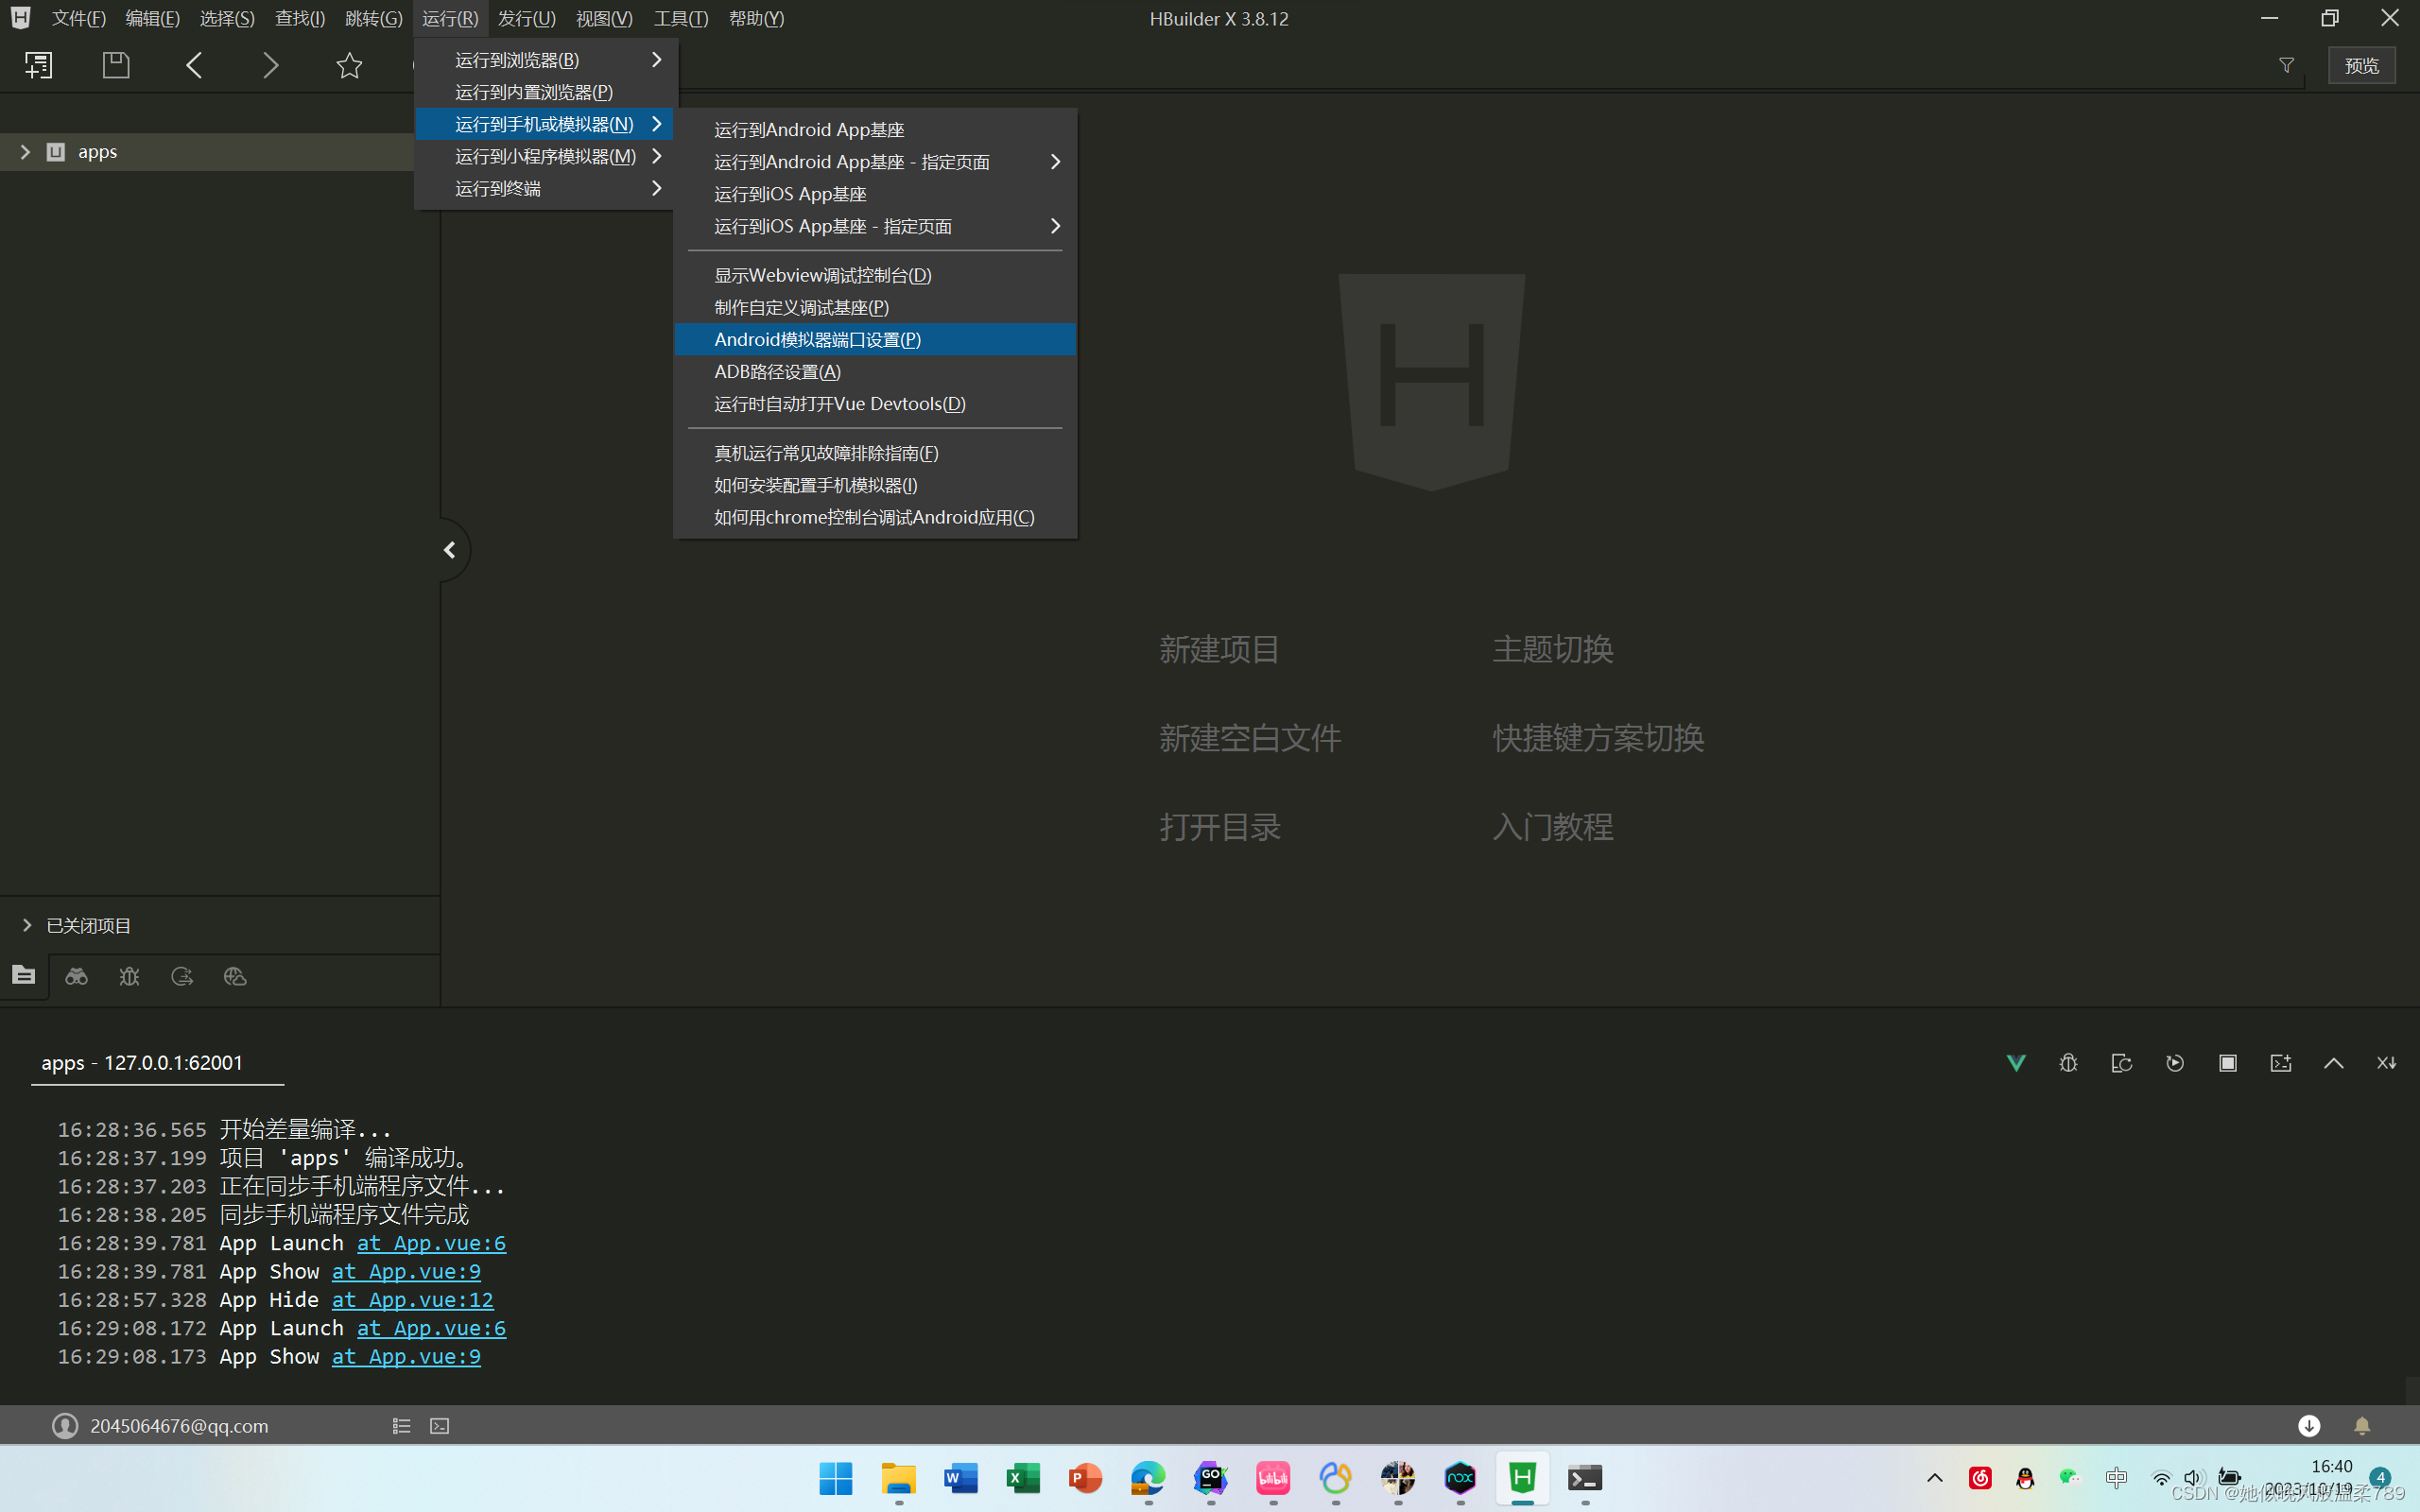Click the 快捷键方案切换 link
Screen dimensions: 2420x1512
1598,738
